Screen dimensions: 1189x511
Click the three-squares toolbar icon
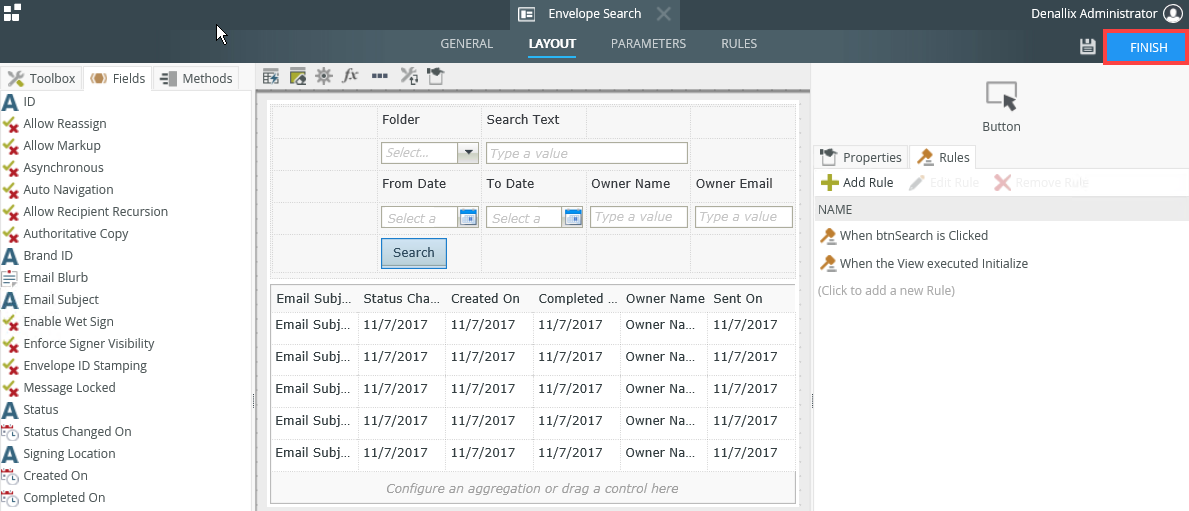380,76
